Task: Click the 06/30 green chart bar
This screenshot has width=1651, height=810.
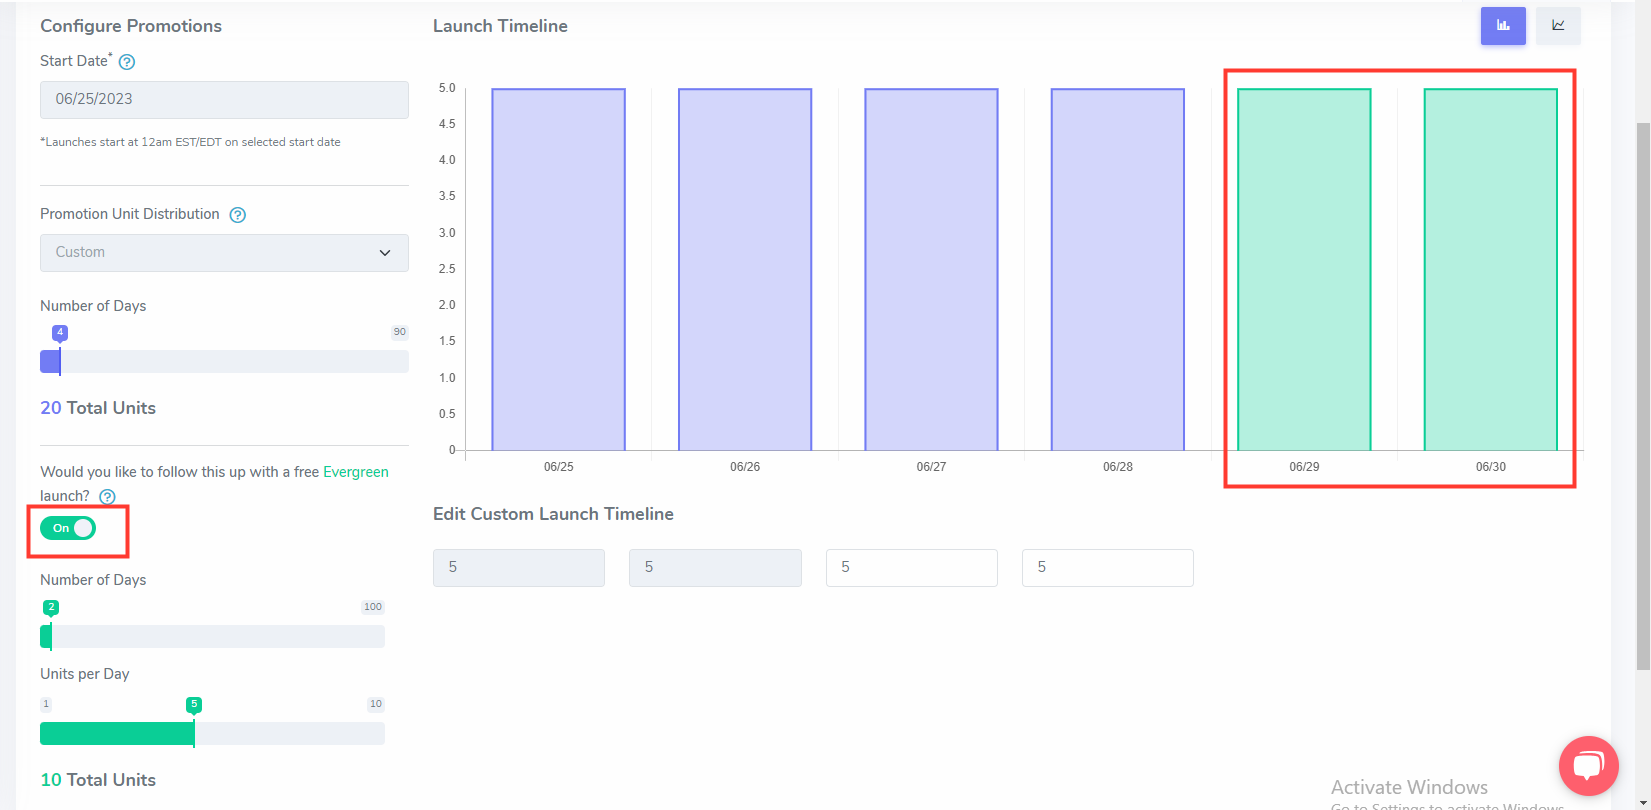Action: pyautogui.click(x=1490, y=270)
